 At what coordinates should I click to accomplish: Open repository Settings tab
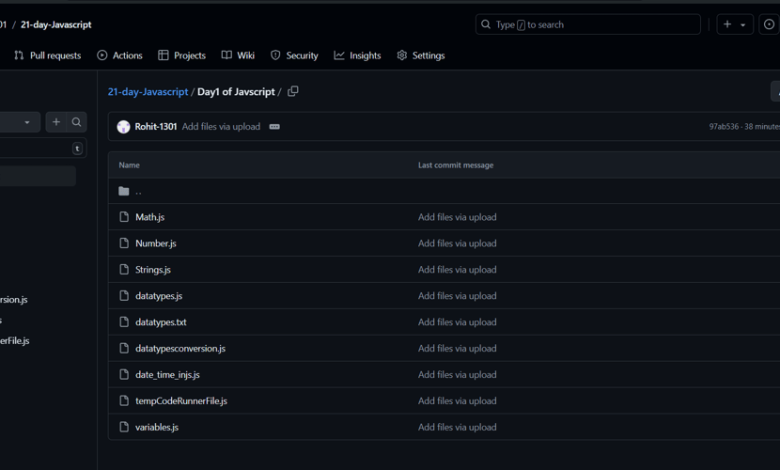pyautogui.click(x=421, y=56)
